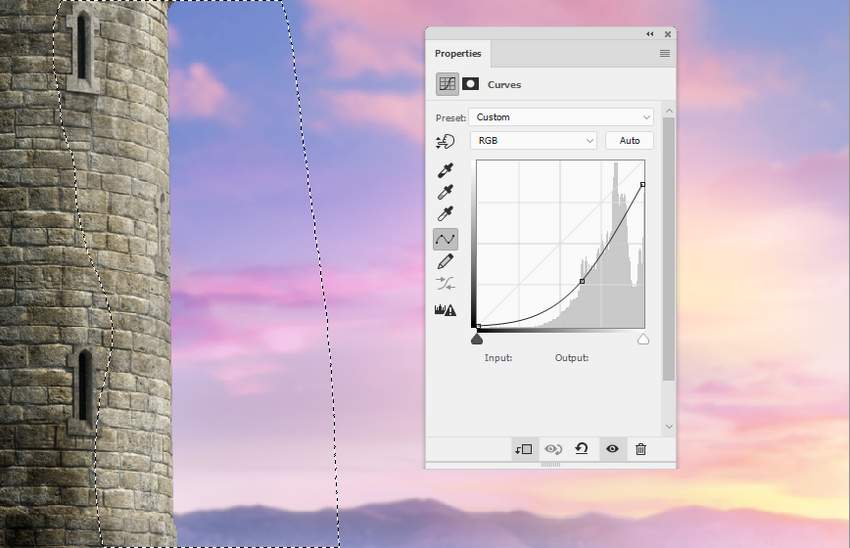Screen dimensions: 850x548
Task: Select the bottom-left curve control point
Action: pyautogui.click(x=478, y=327)
